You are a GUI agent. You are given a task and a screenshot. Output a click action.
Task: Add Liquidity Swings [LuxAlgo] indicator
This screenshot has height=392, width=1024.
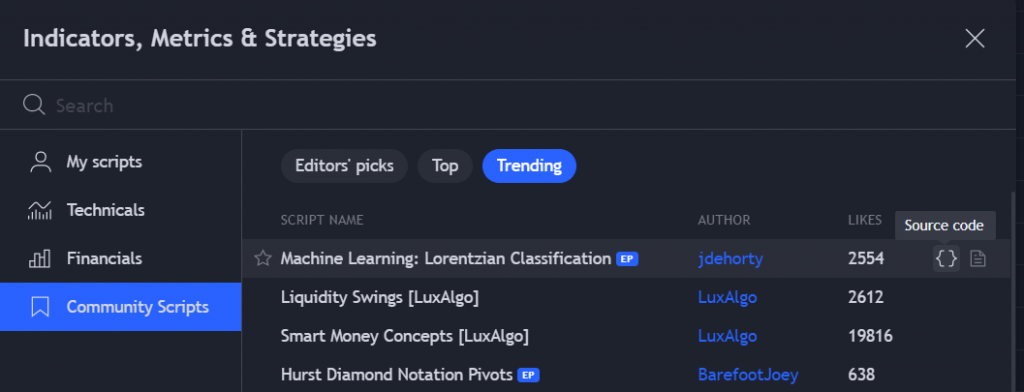[380, 298]
